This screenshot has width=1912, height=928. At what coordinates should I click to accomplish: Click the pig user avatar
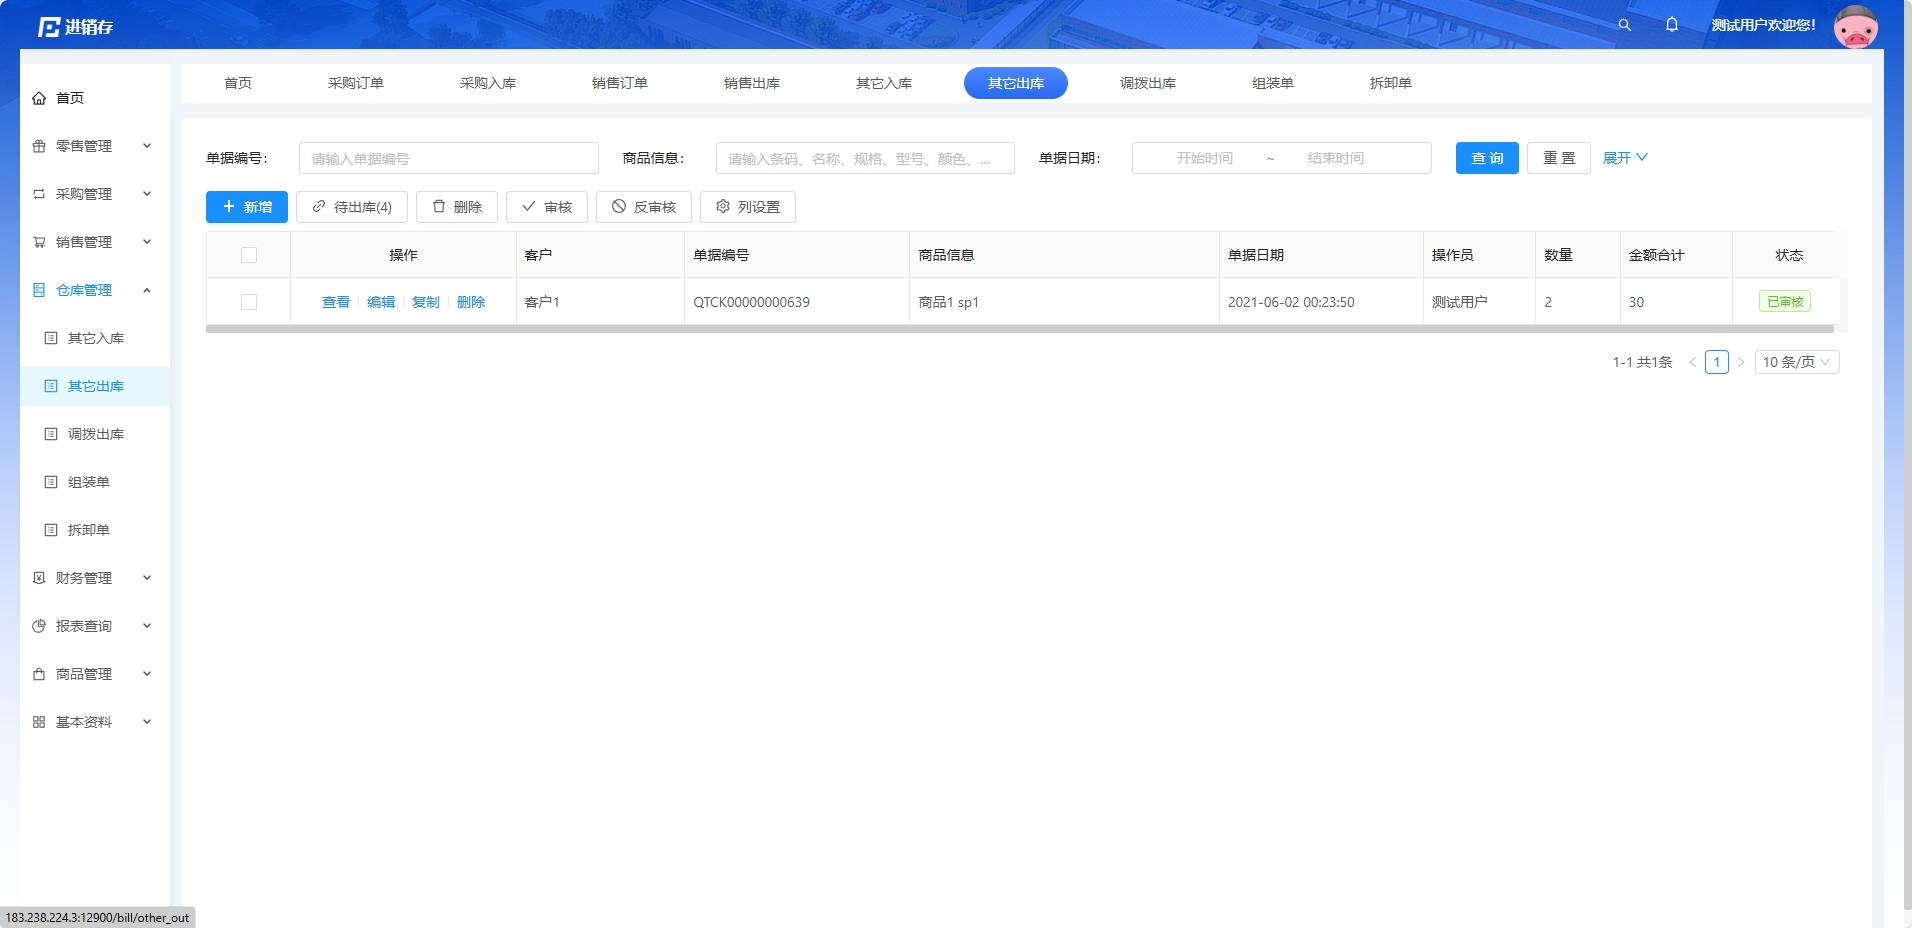click(1855, 27)
